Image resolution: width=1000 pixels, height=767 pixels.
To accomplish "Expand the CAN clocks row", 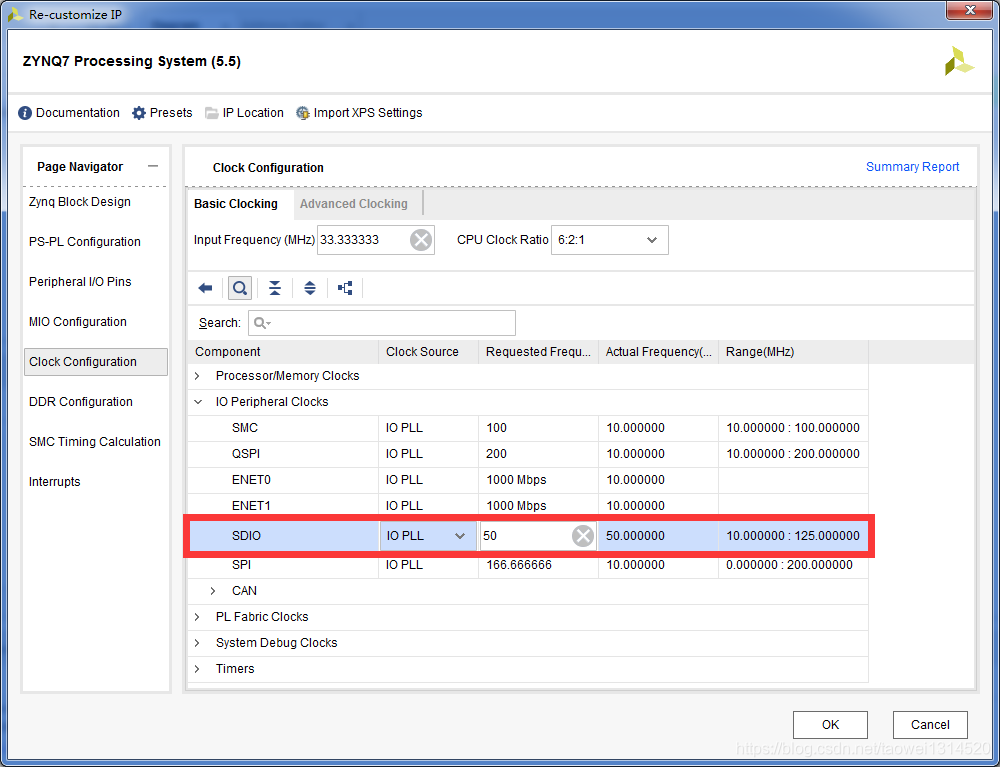I will (214, 591).
